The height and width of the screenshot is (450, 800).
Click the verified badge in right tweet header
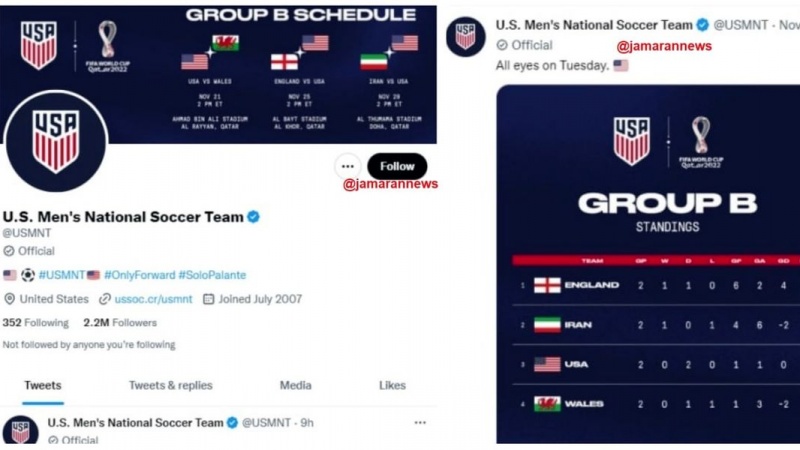(703, 25)
